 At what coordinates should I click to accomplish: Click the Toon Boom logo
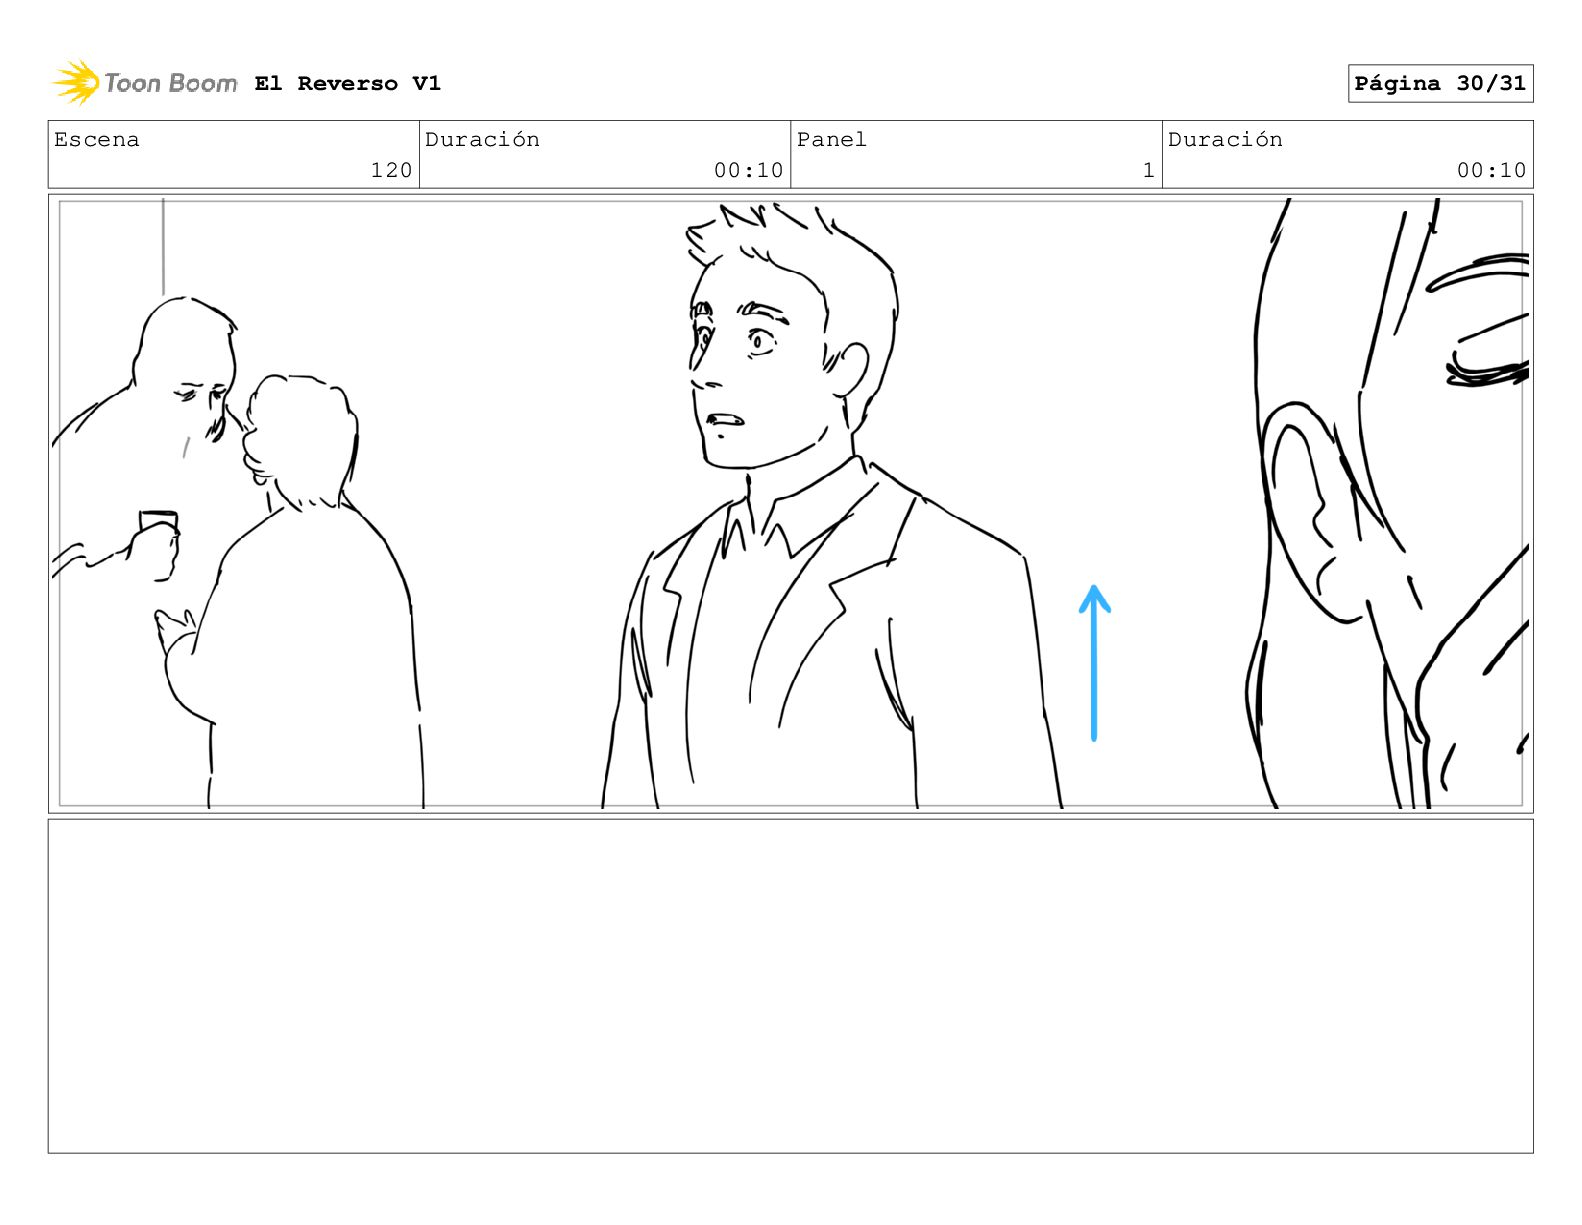(x=145, y=83)
